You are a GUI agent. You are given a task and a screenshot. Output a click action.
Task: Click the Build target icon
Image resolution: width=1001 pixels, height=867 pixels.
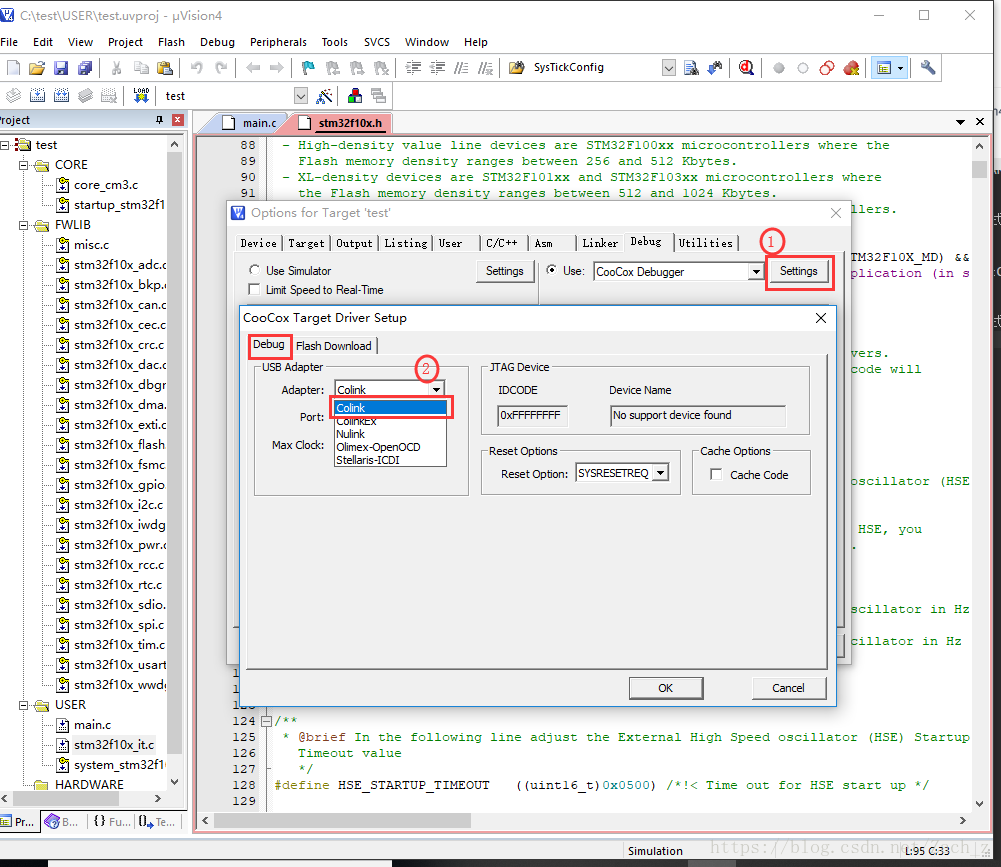click(37, 96)
